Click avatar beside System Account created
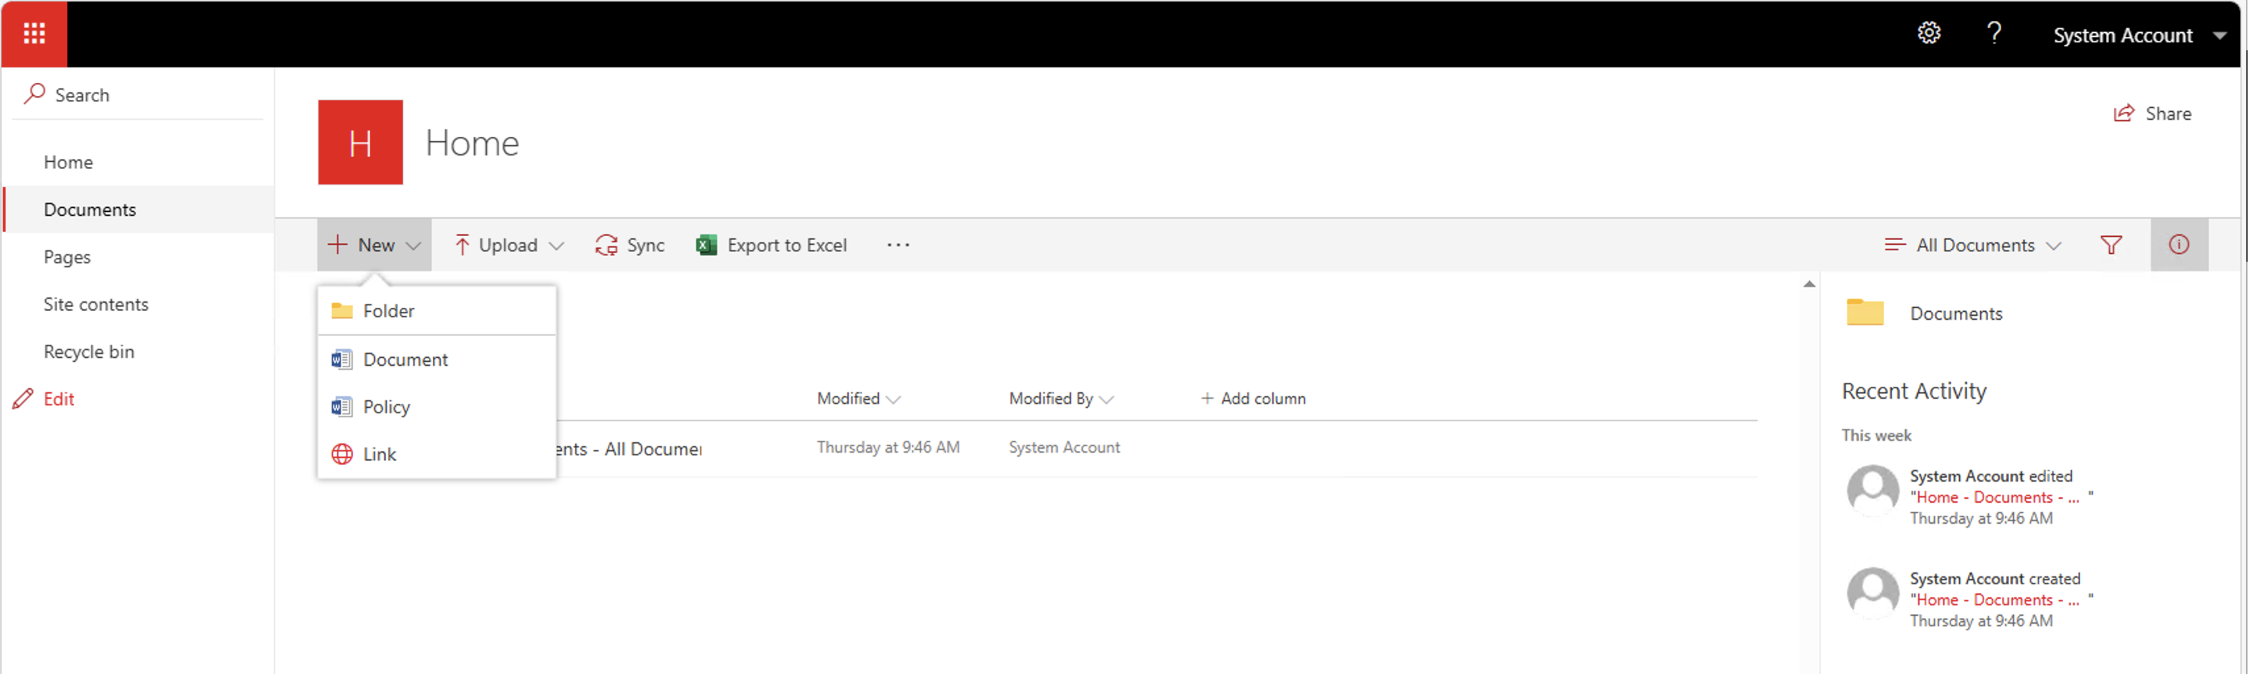This screenshot has width=2248, height=674. pos(1872,594)
